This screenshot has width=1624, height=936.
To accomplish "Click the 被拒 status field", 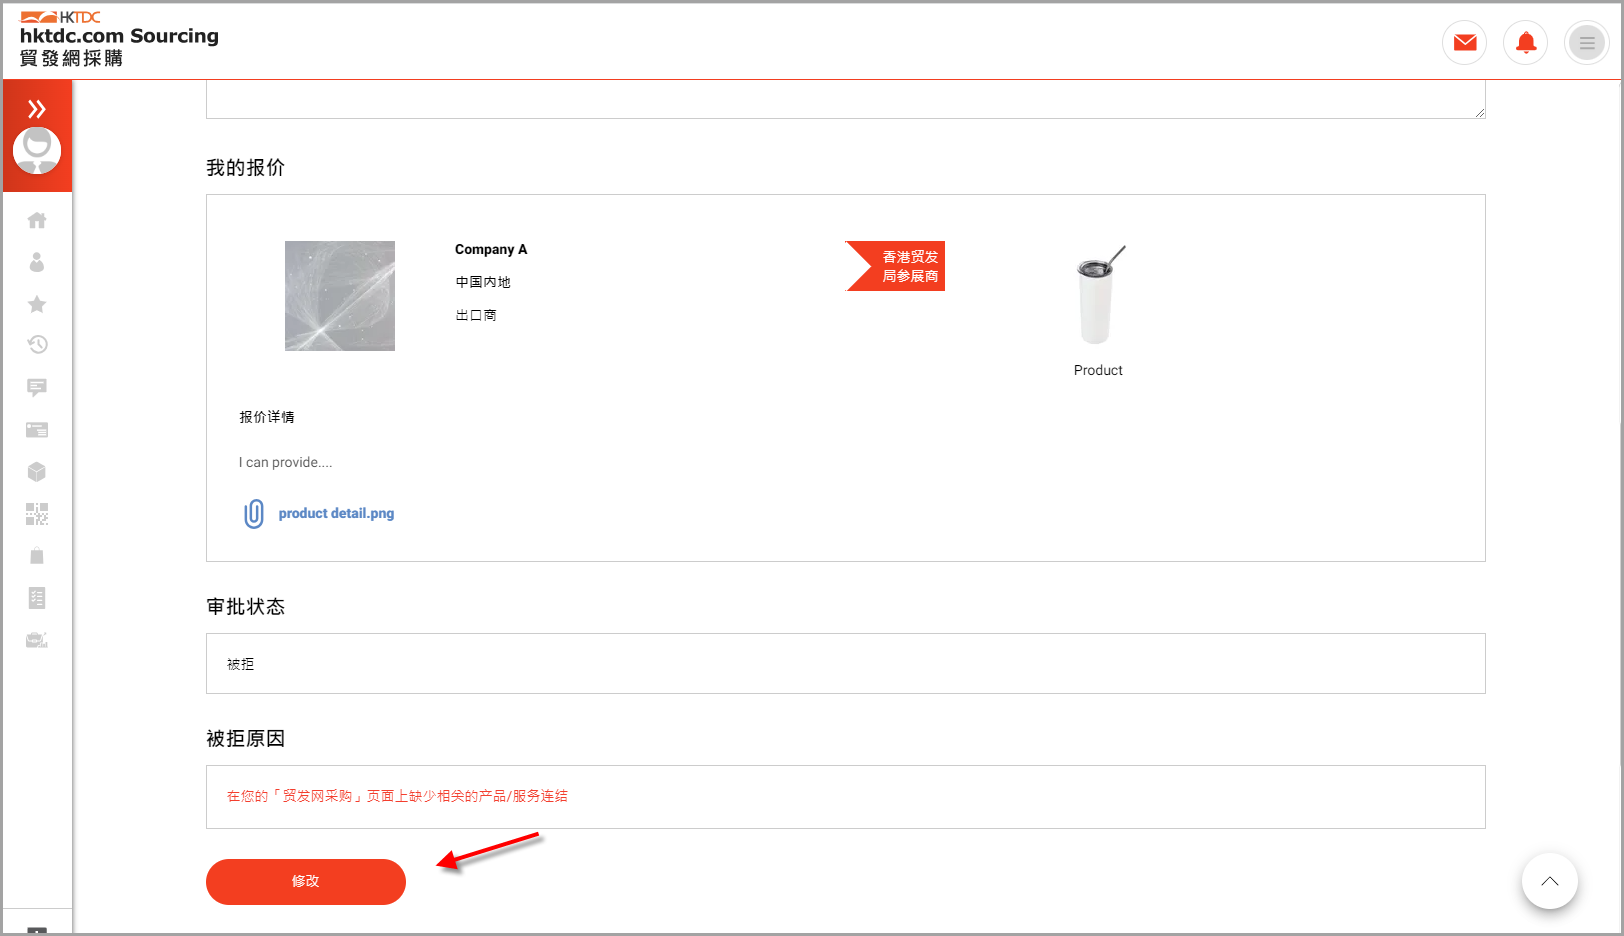I will pyautogui.click(x=846, y=664).
